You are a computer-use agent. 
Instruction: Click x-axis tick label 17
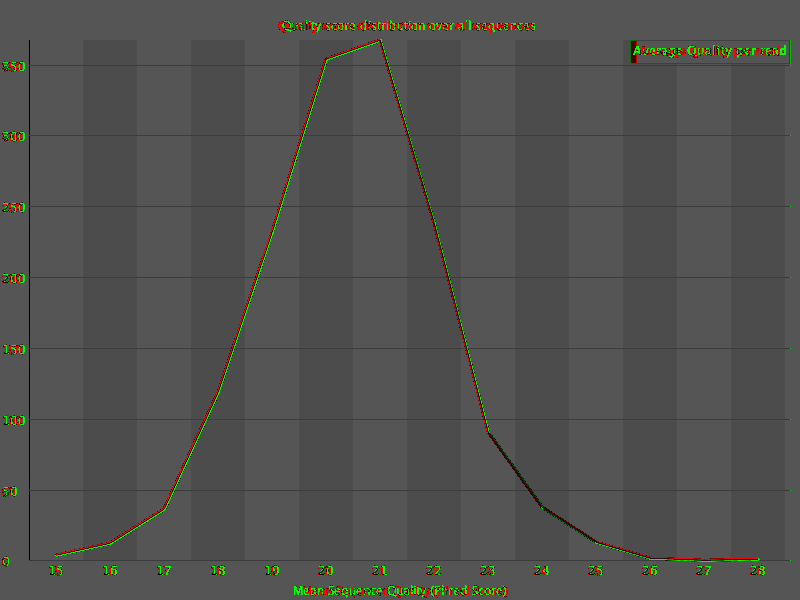(x=164, y=570)
